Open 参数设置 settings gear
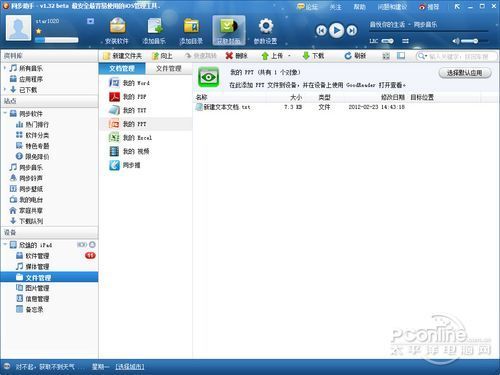The image size is (500, 375). pos(265,31)
